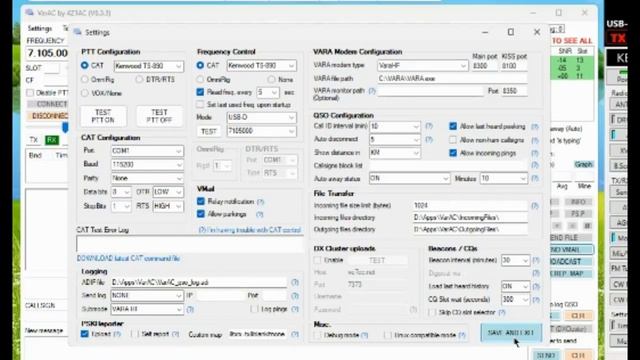This screenshot has height=360, width=640.
Task: Enable Allow non-ham callsigns
Action: tap(453, 140)
